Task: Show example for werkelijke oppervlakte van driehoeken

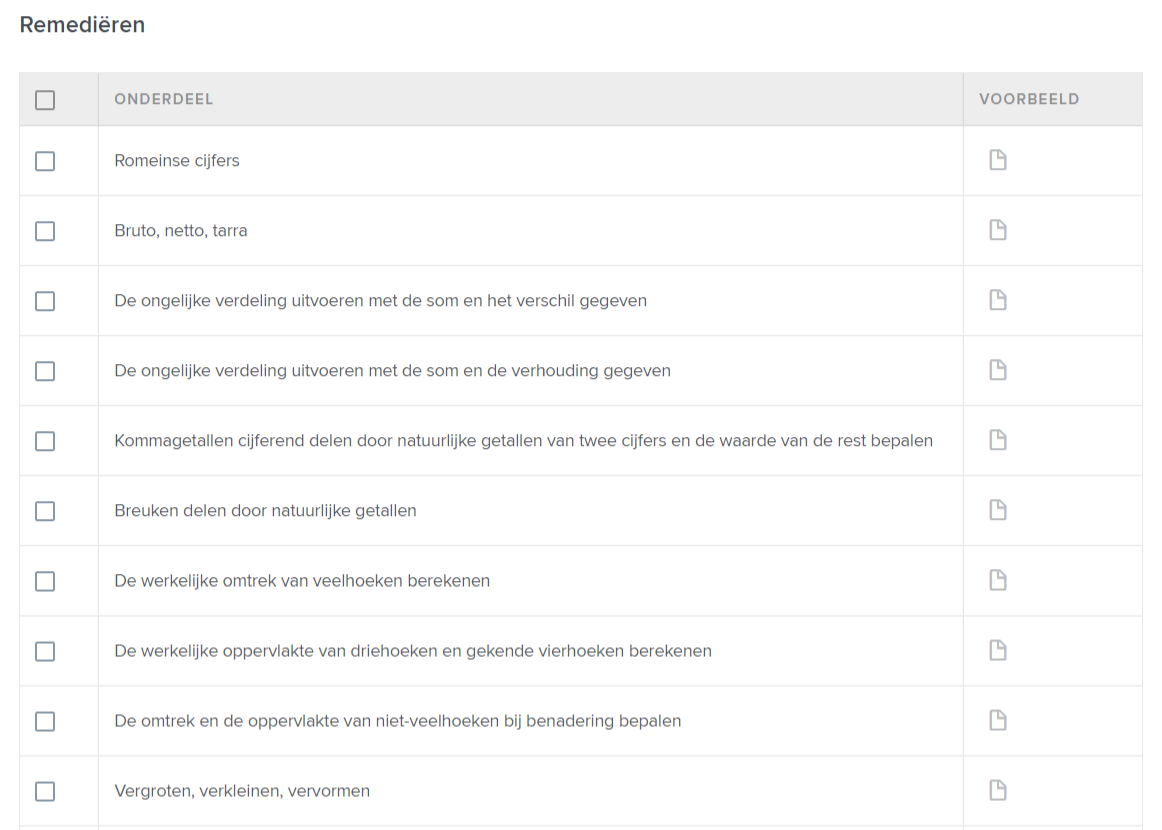Action: pos(997,650)
